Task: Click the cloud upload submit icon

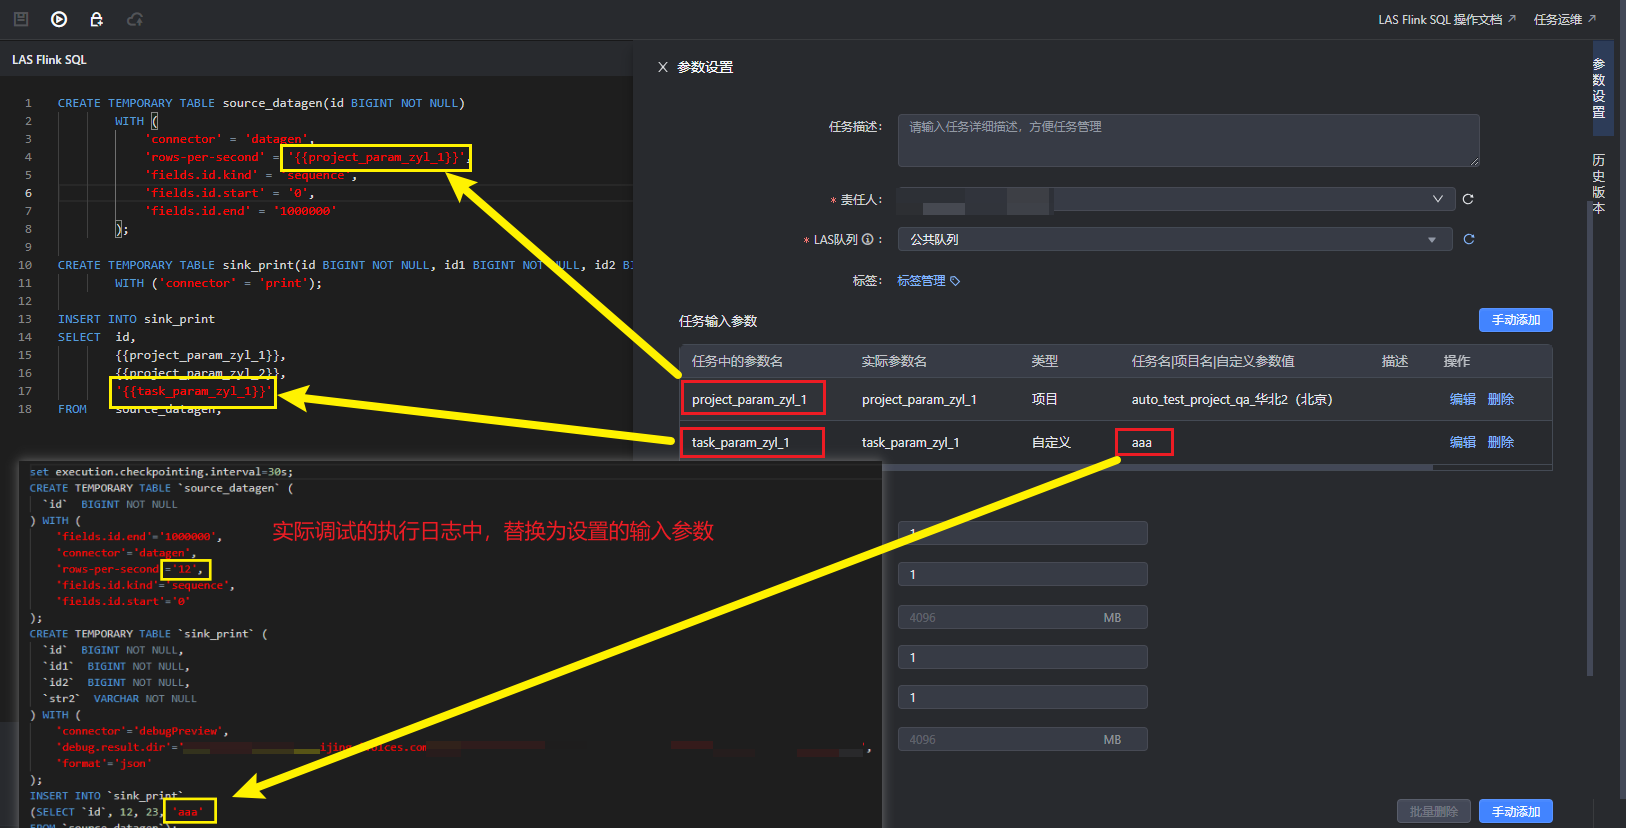Action: [135, 19]
